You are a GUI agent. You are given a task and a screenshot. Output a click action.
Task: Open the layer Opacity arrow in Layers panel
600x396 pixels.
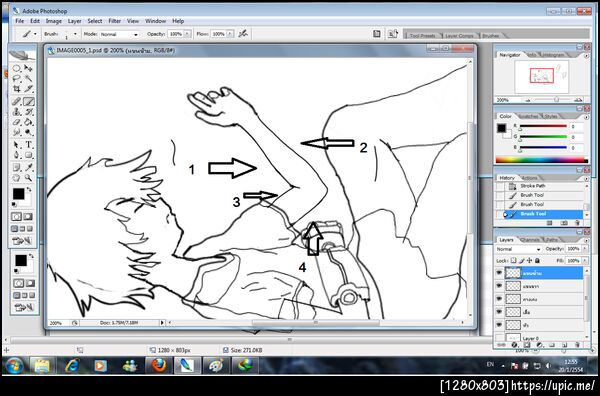tap(585, 249)
